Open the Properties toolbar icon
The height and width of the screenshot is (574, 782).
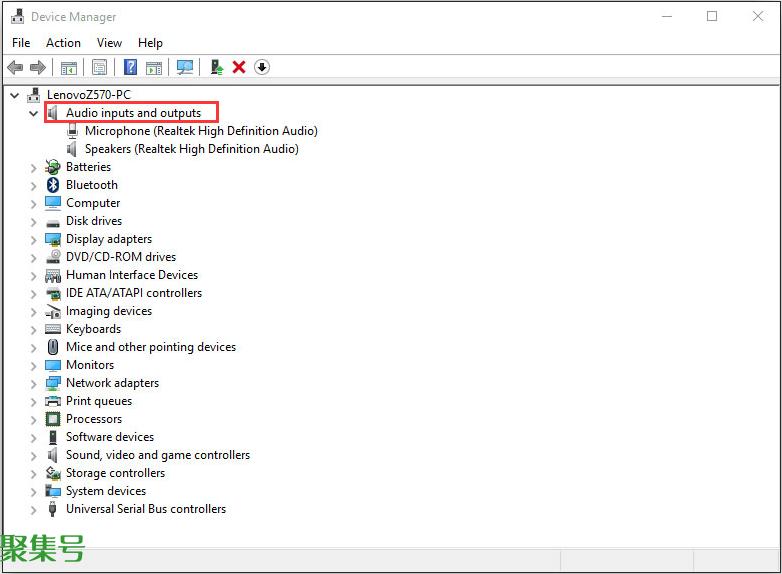point(99,67)
